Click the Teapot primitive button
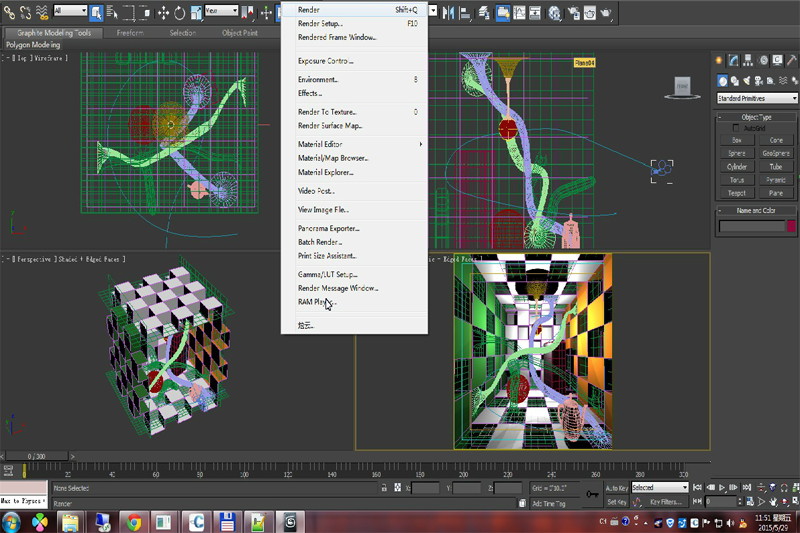 [x=737, y=193]
